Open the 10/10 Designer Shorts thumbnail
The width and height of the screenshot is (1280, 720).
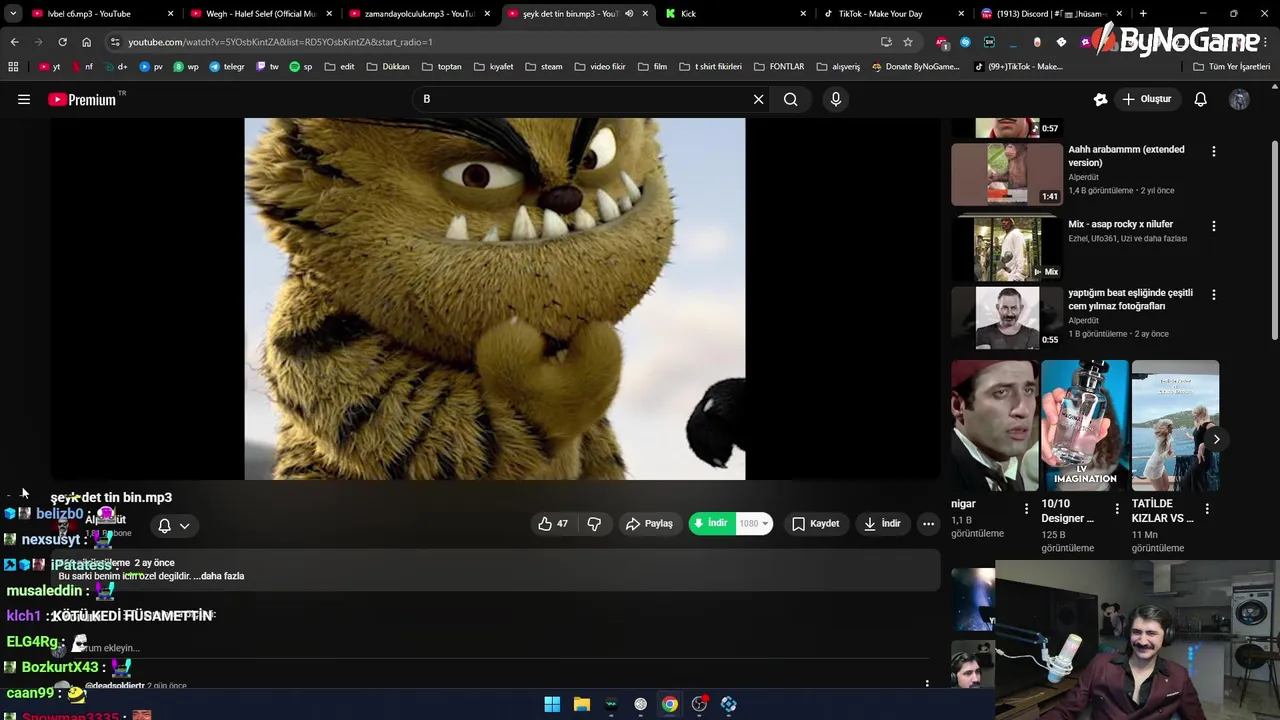[x=1085, y=425]
